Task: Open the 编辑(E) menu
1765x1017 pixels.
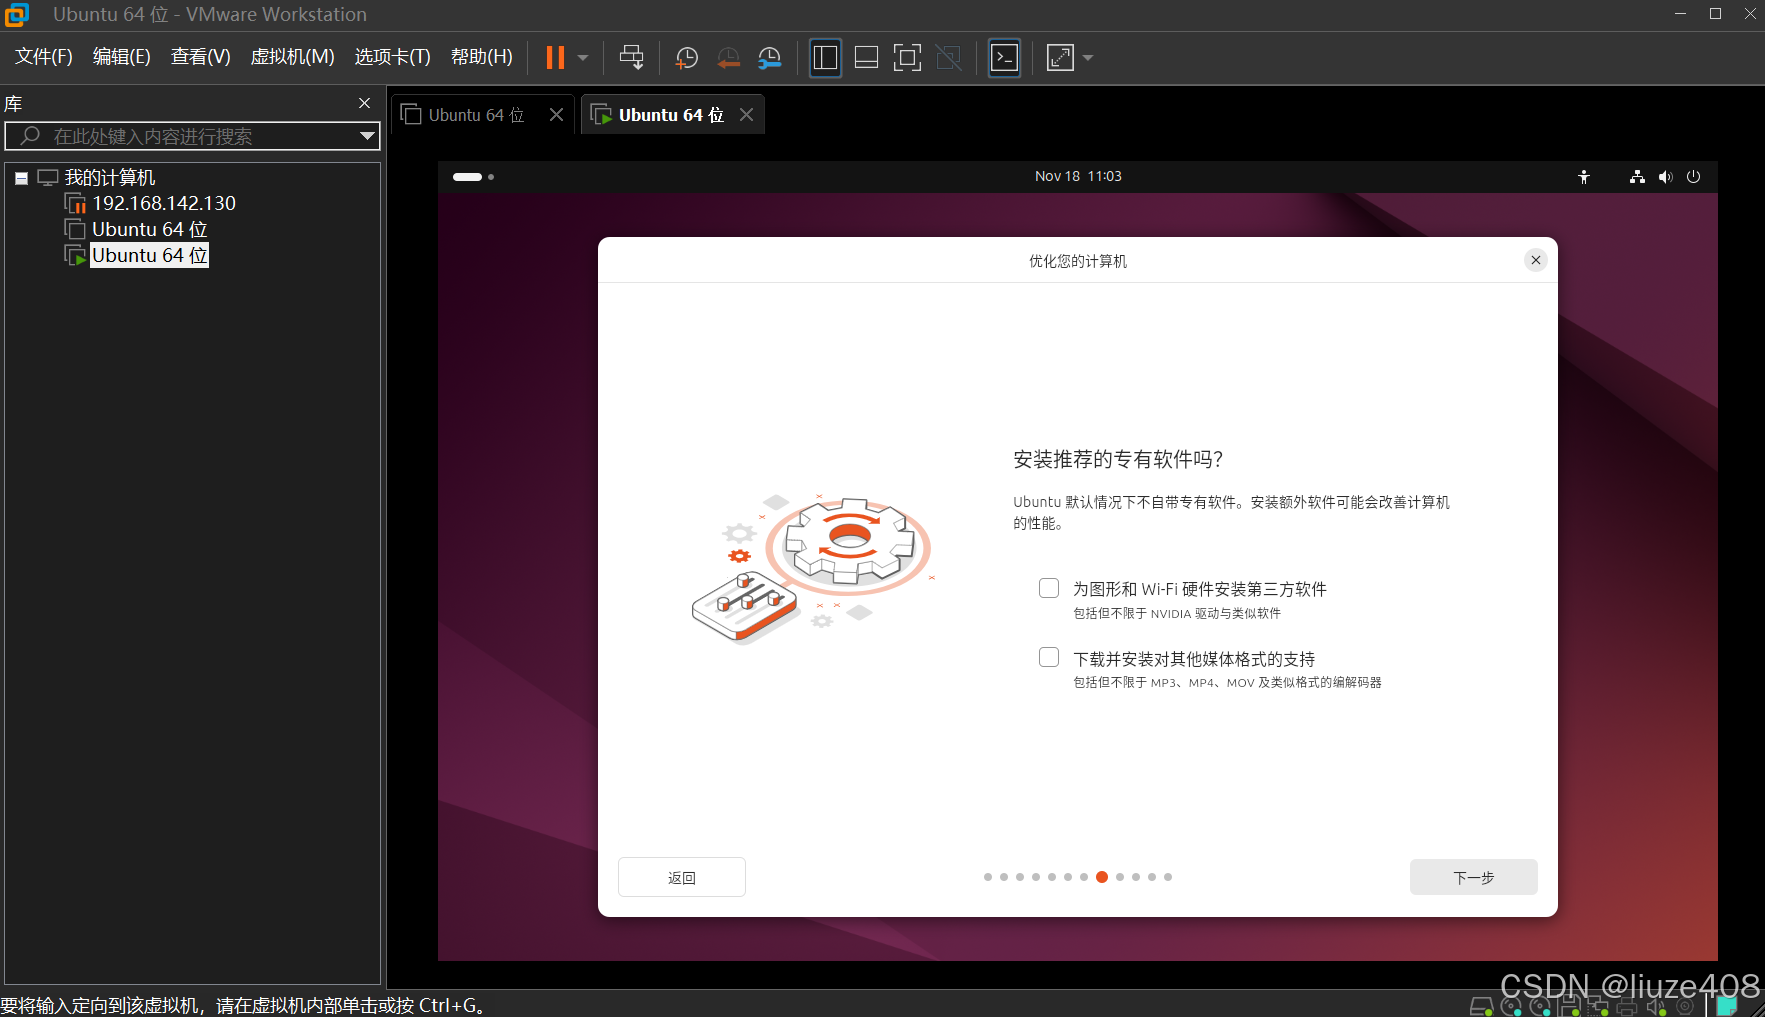Action: click(x=122, y=57)
